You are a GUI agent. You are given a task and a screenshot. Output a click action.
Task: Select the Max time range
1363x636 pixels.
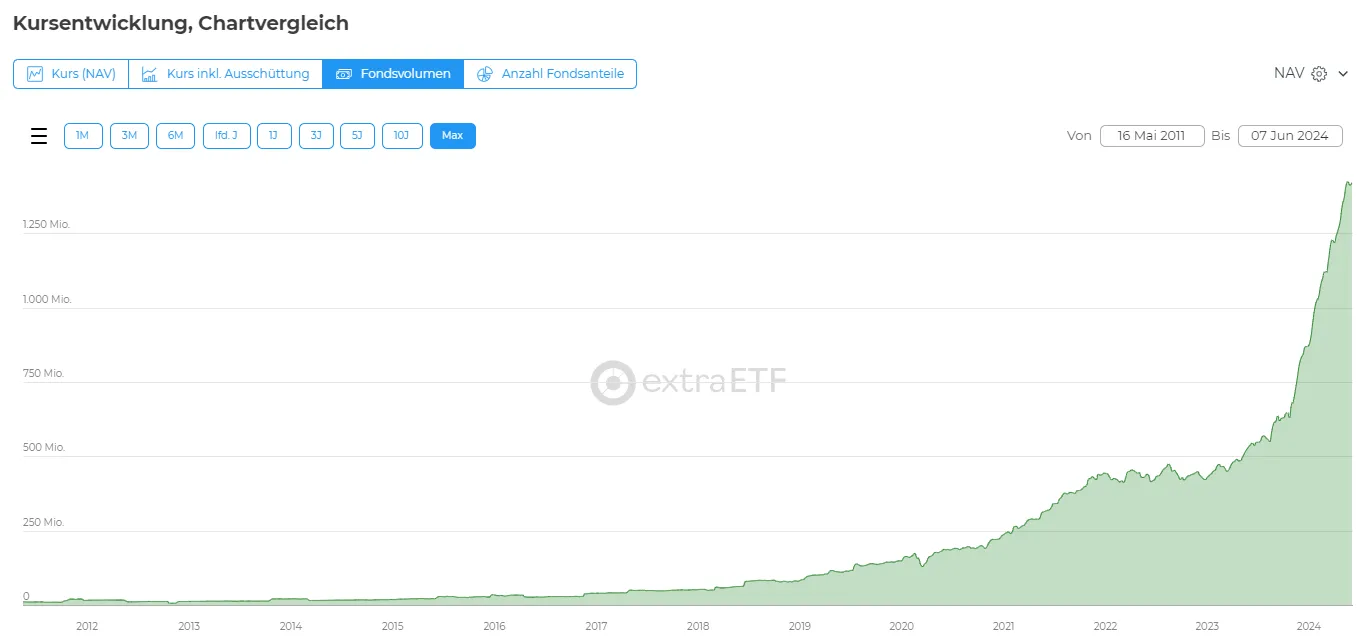[453, 136]
